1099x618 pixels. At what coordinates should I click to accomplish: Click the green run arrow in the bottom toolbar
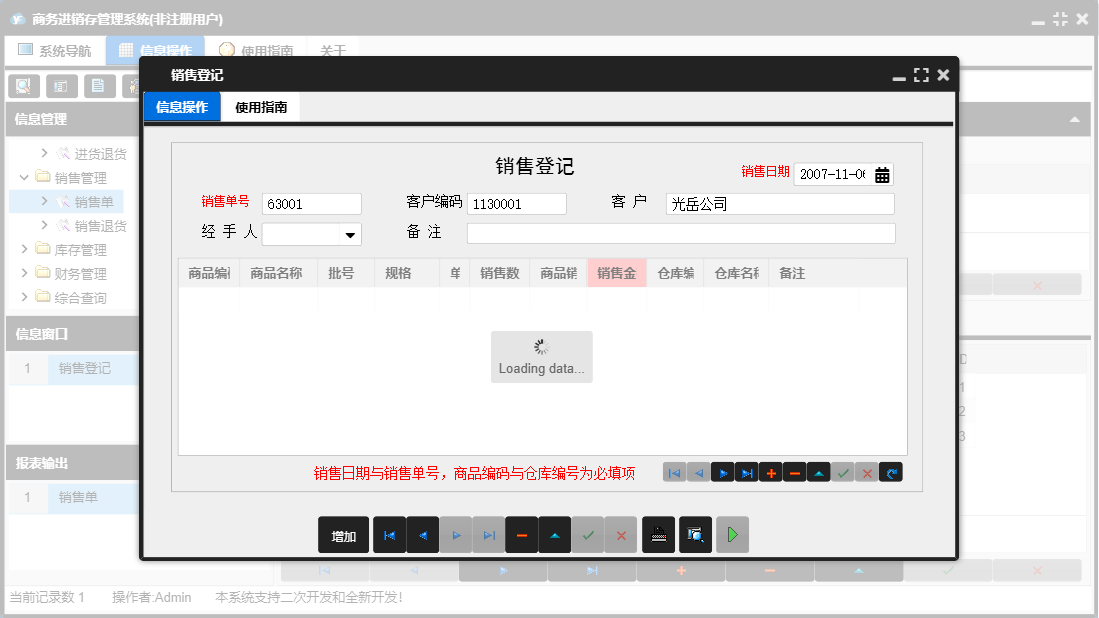coord(731,534)
